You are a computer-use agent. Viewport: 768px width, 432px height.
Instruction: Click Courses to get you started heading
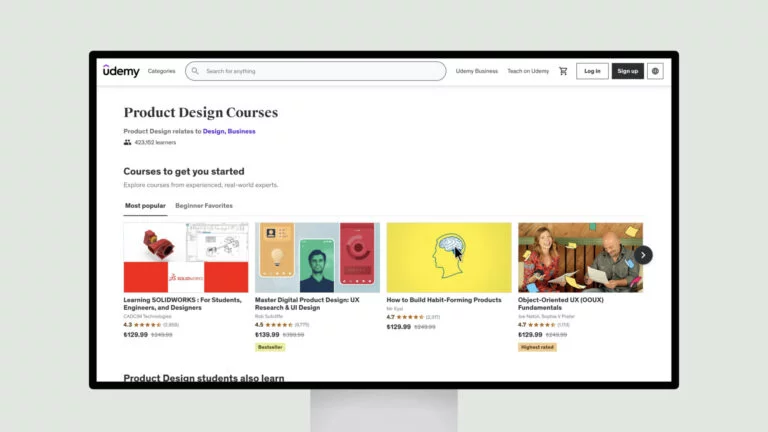(184, 171)
